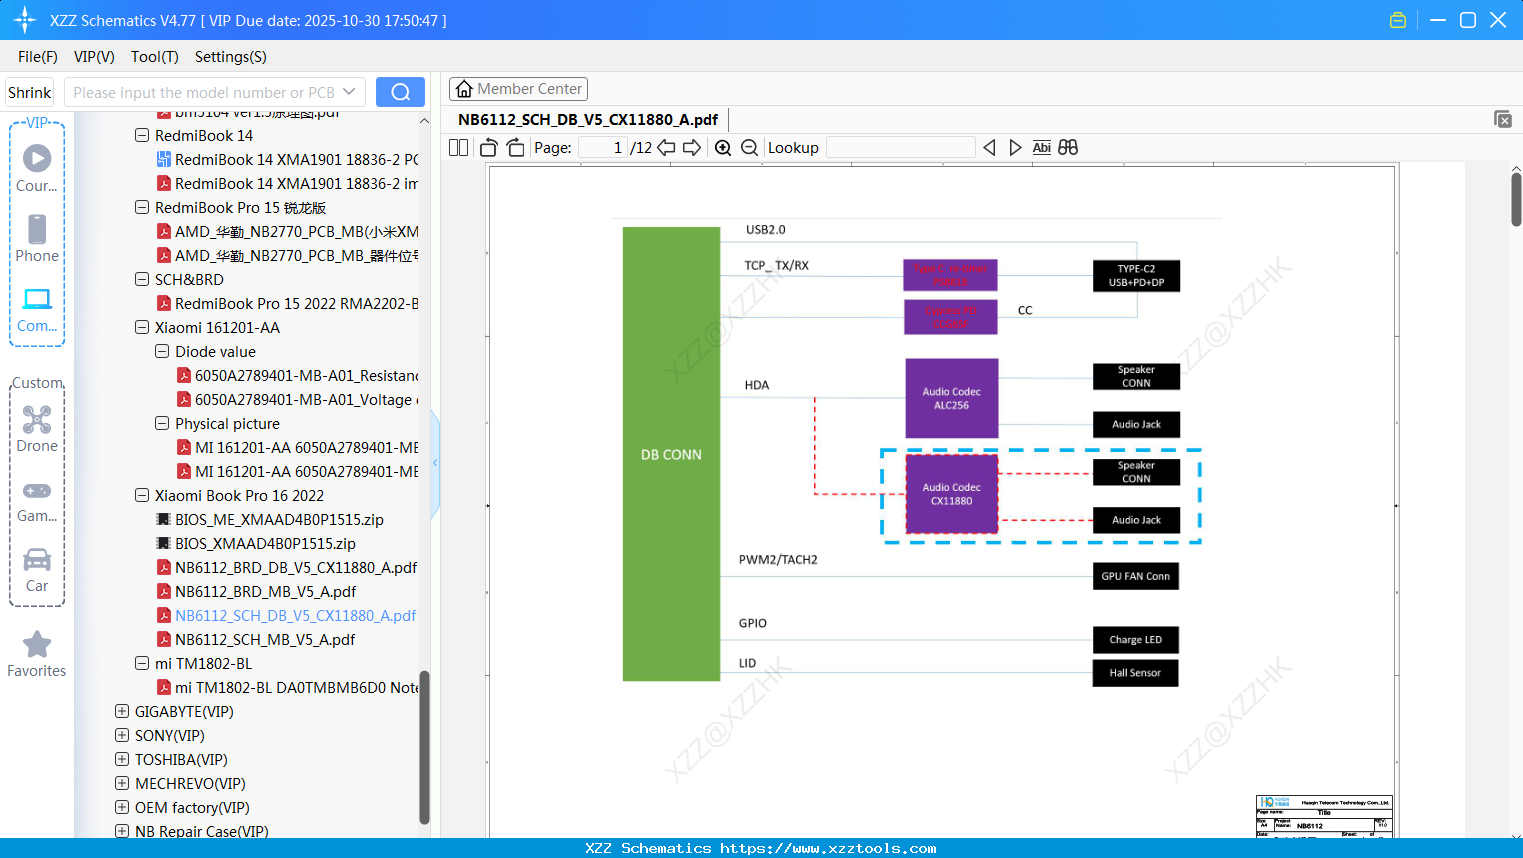Open NB6112_BRD_MB_V5_A.pdf in the tree

pos(256,592)
